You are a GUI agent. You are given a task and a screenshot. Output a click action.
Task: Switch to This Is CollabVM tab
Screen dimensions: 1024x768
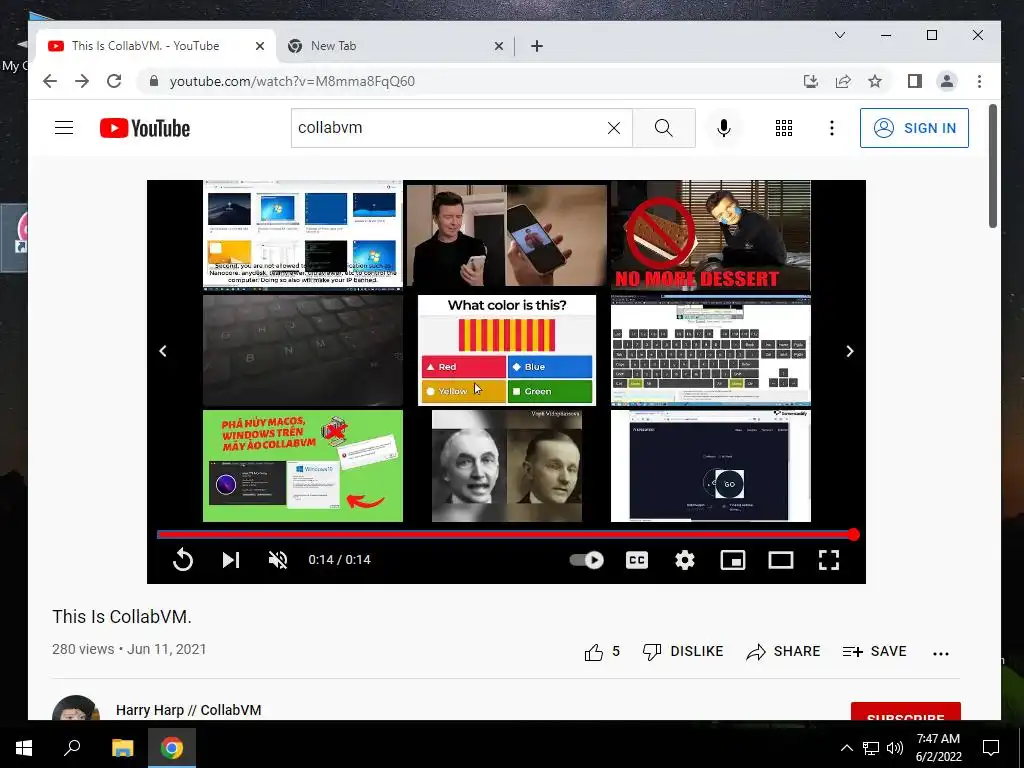[145, 46]
